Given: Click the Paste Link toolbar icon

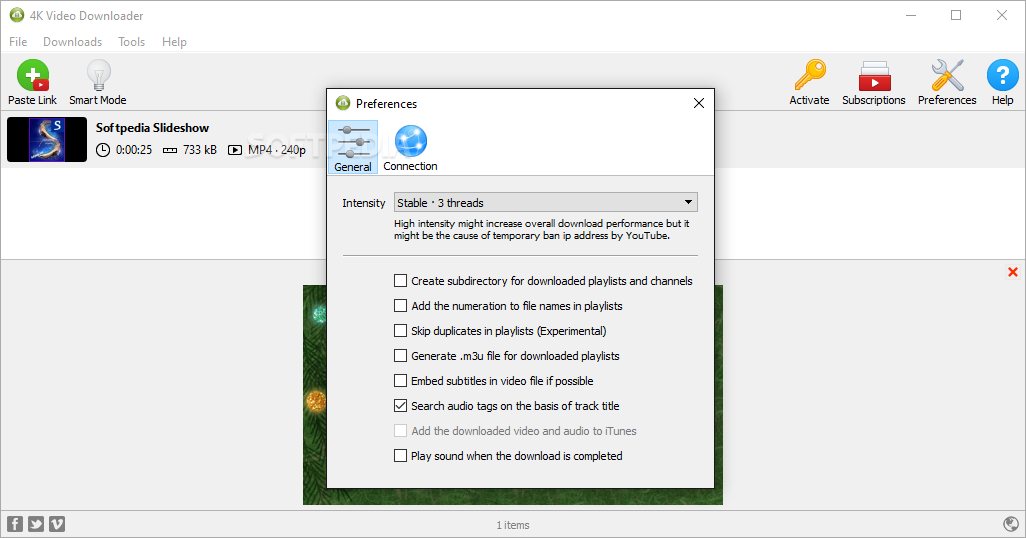Looking at the screenshot, I should [33, 75].
